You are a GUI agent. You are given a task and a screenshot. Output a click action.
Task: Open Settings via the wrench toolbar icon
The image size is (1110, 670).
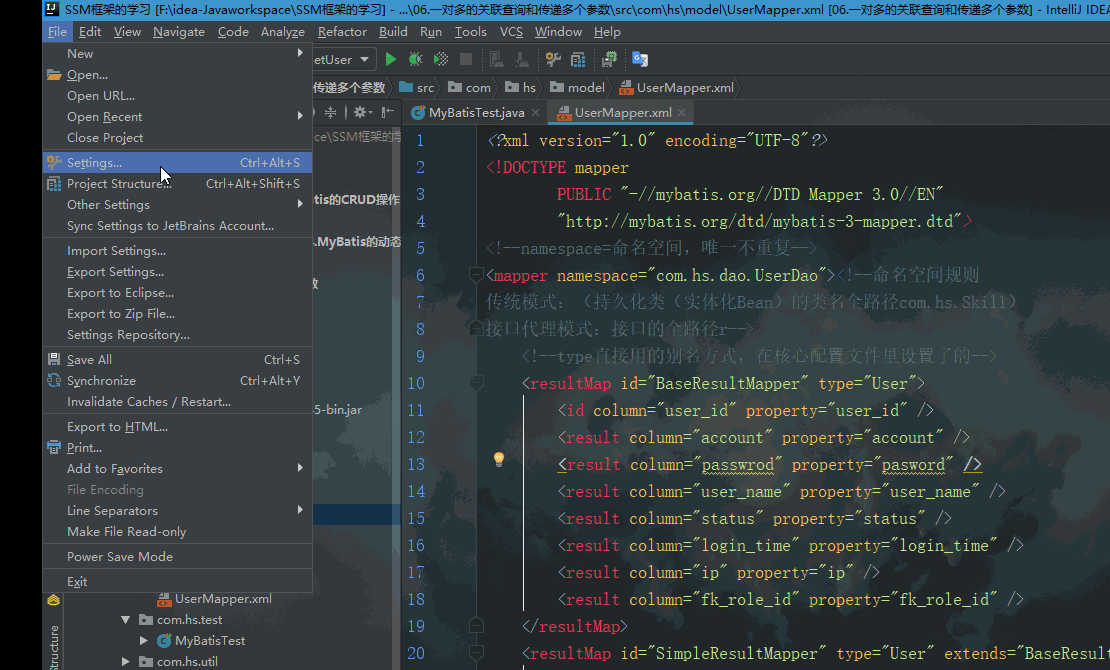(x=553, y=59)
